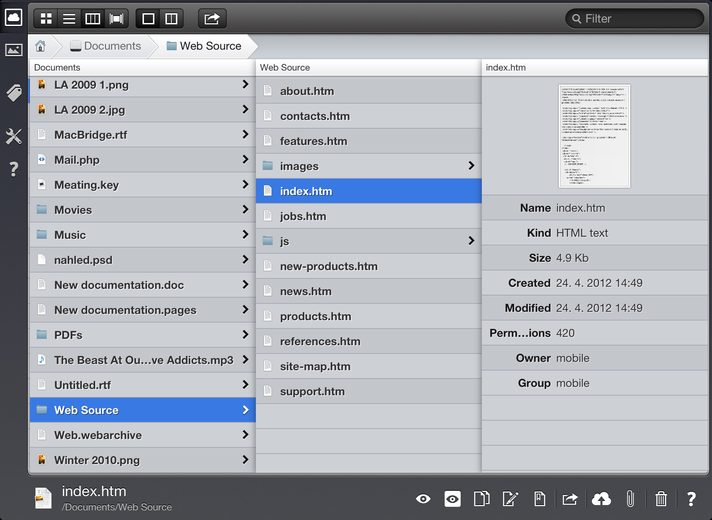The height and width of the screenshot is (520, 712).
Task: Select Mail.php file
Action: [x=142, y=159]
